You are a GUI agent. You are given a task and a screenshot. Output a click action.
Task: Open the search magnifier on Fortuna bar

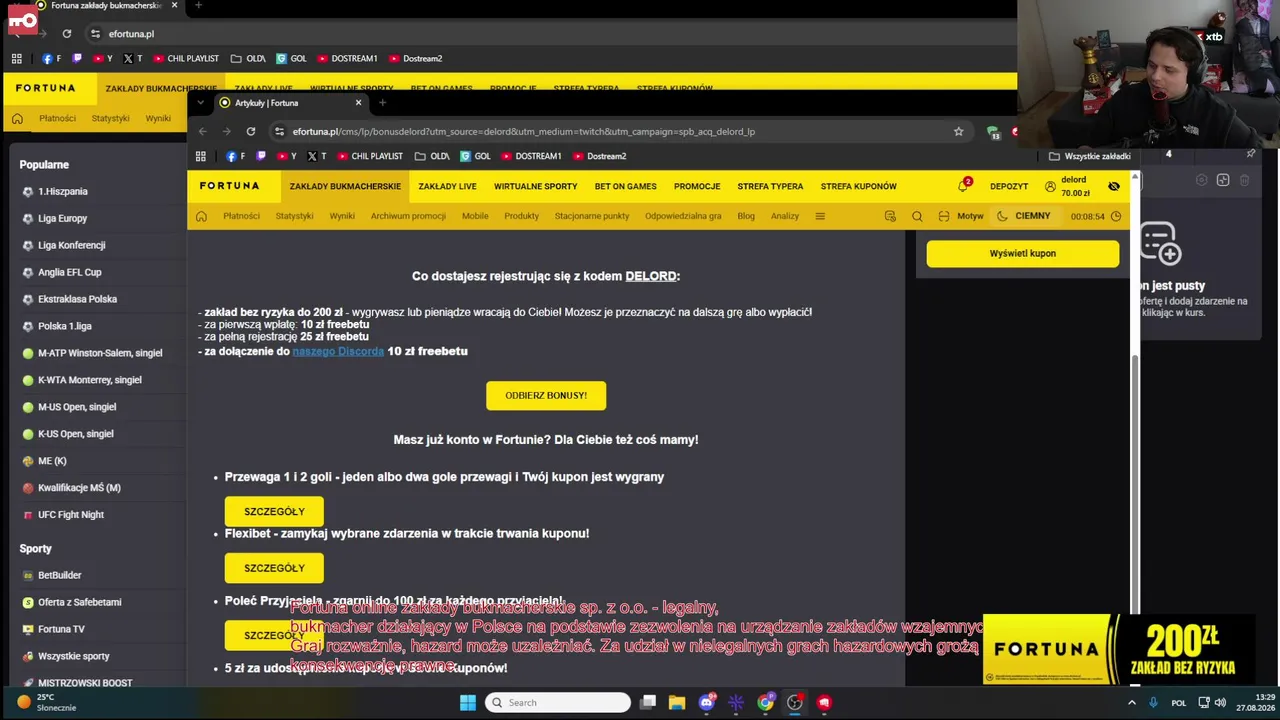point(917,216)
